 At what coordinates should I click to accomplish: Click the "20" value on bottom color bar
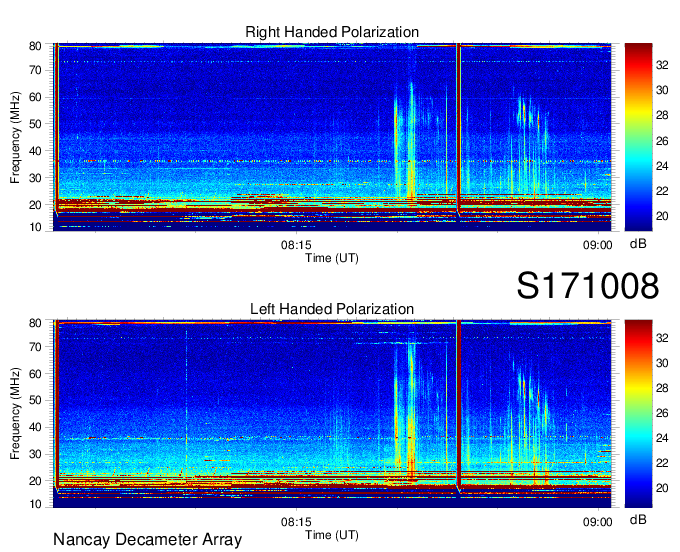[662, 488]
